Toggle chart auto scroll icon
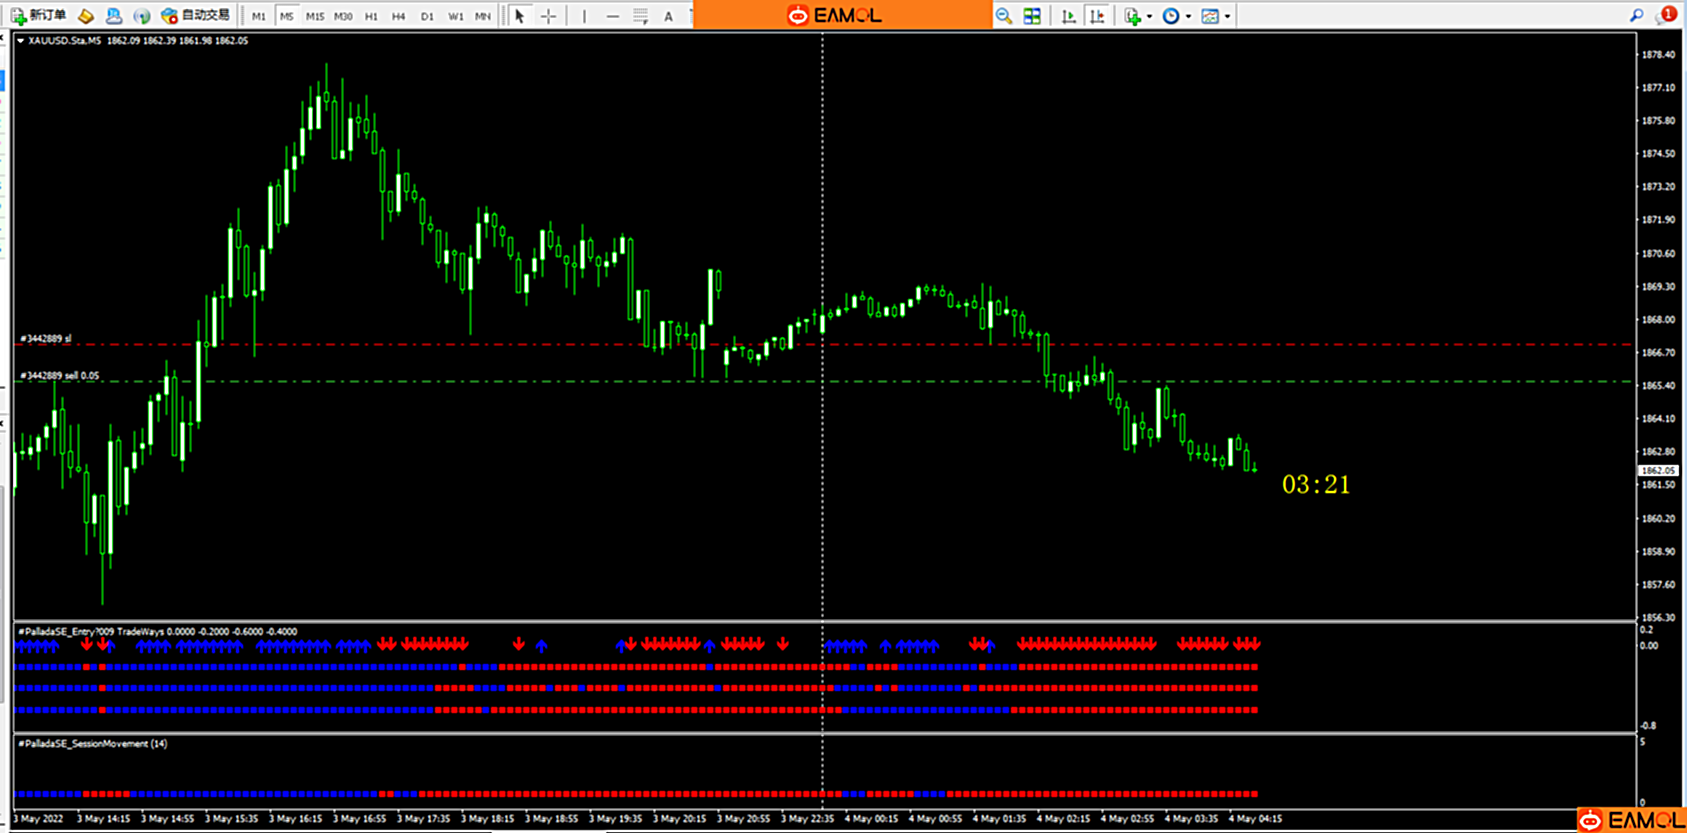The height and width of the screenshot is (833, 1687). click(x=1068, y=16)
